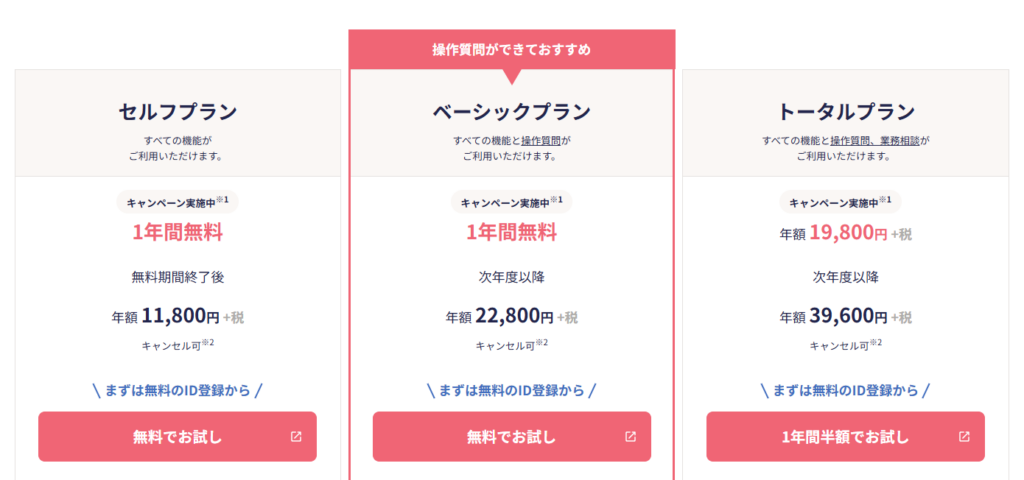Image resolution: width=1024 pixels, height=480 pixels.
Task: Click キャンペーン実施中 badge in Basic plan
Action: (x=511, y=203)
